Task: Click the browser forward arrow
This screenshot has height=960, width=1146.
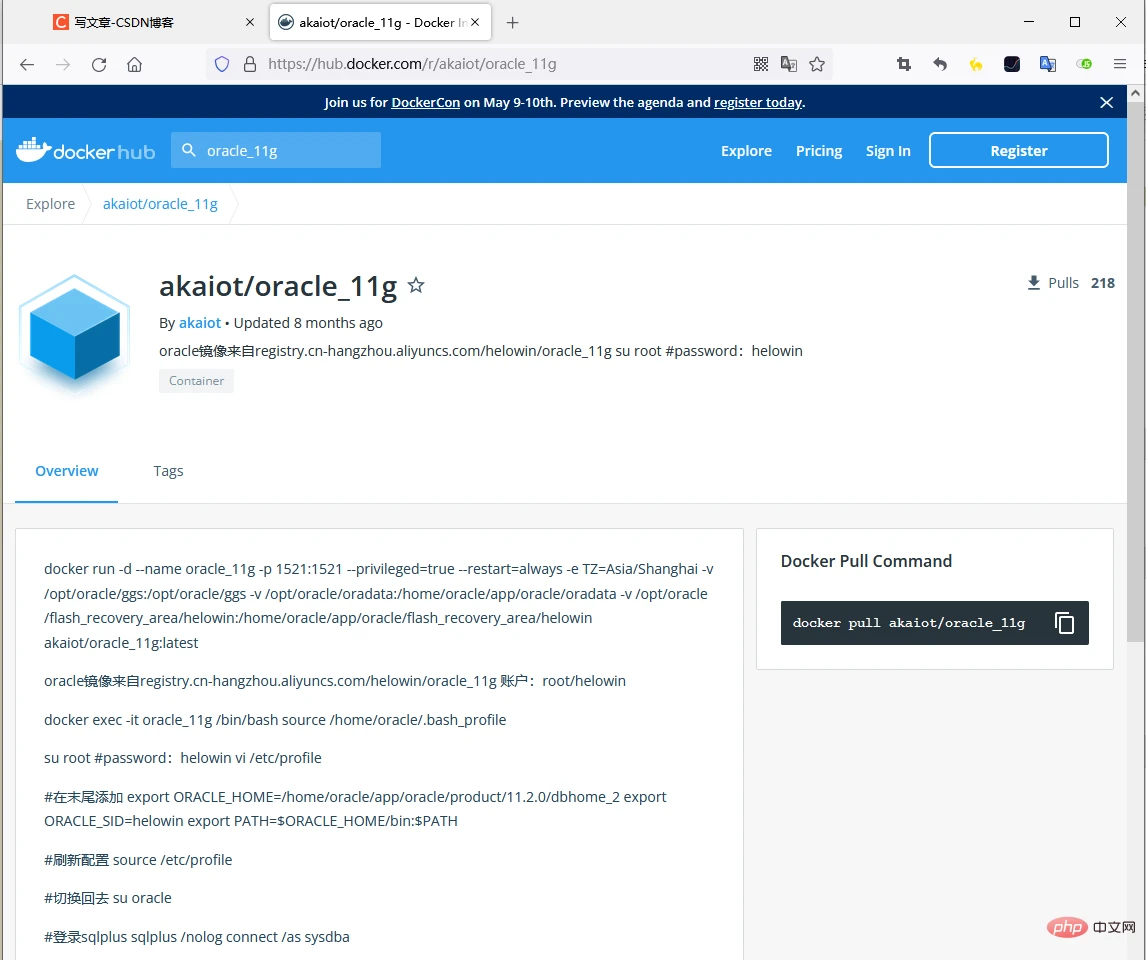Action: pyautogui.click(x=64, y=64)
